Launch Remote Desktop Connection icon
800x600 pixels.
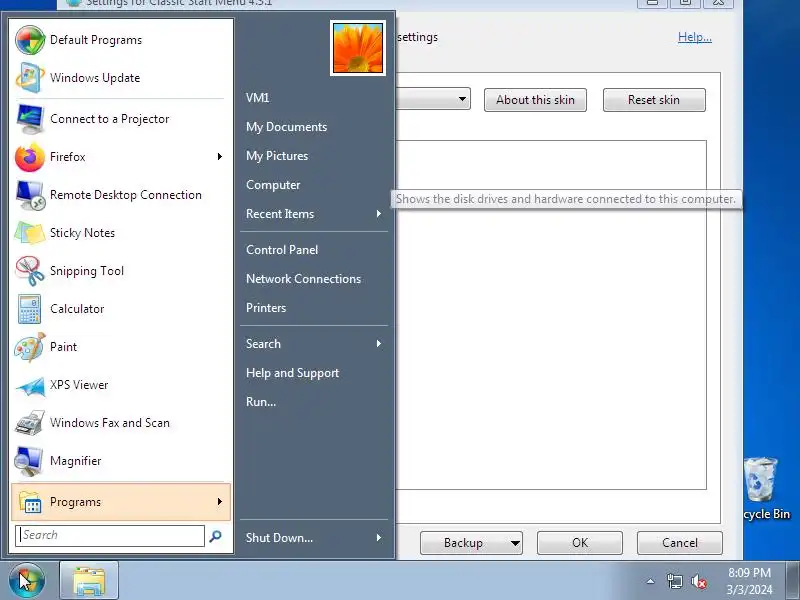30,195
